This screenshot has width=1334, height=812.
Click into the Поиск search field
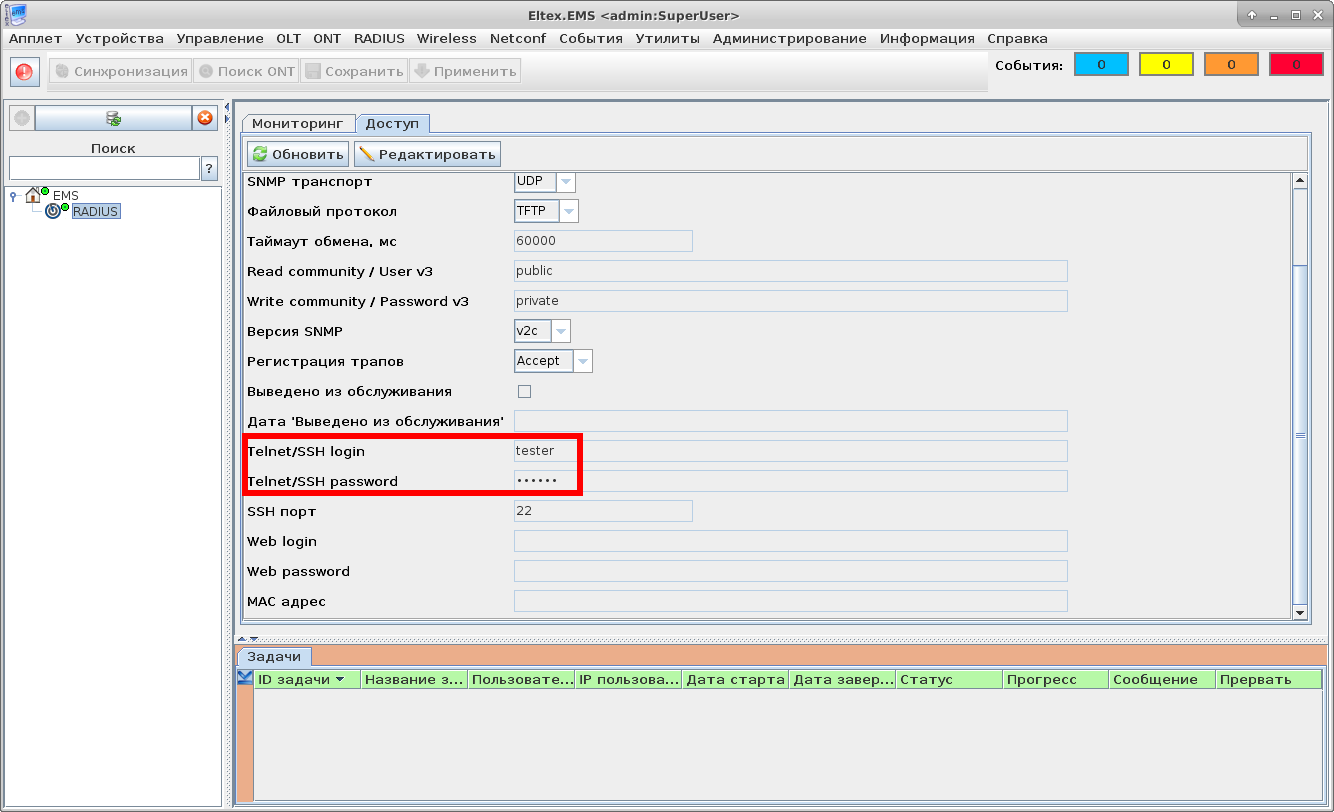(x=104, y=168)
